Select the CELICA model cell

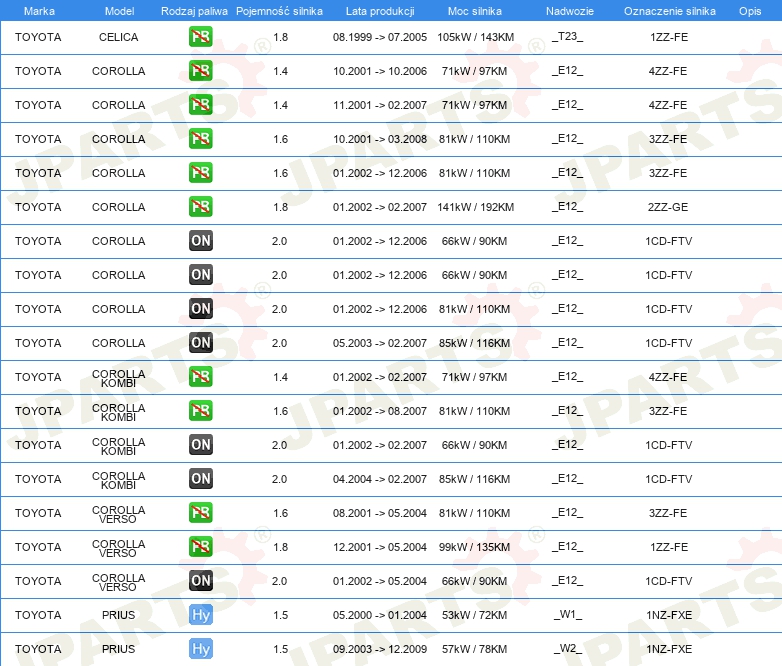pos(118,37)
